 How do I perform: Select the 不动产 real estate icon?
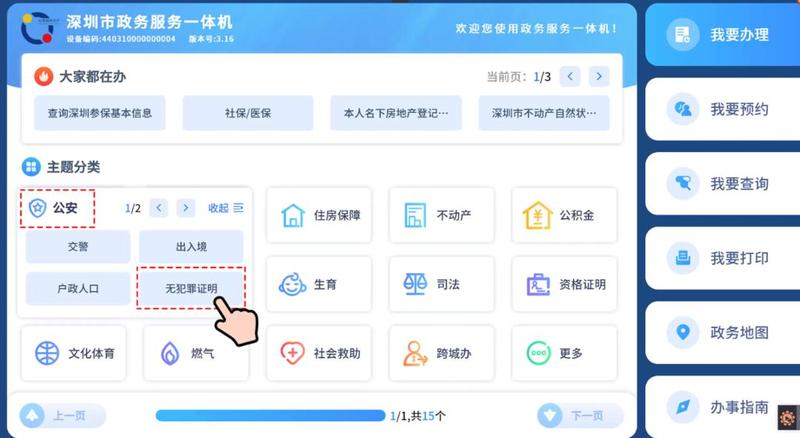coord(415,215)
